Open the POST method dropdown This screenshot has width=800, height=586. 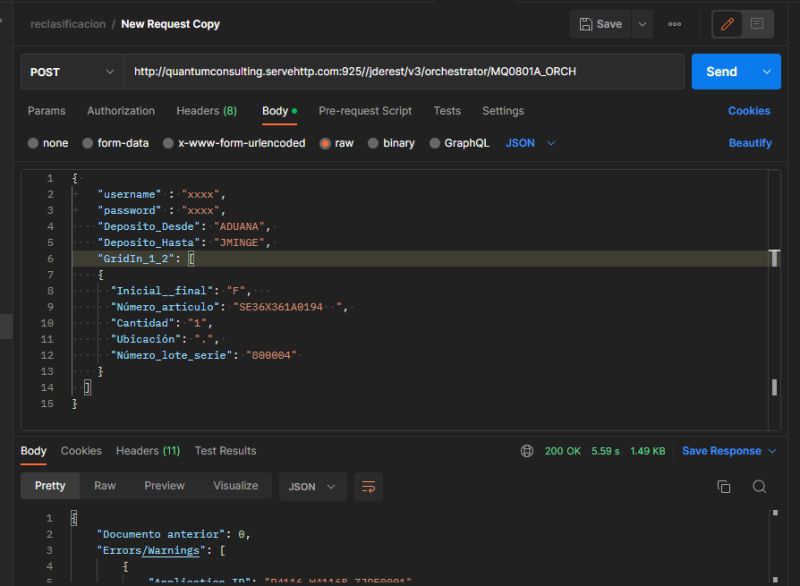(x=70, y=72)
